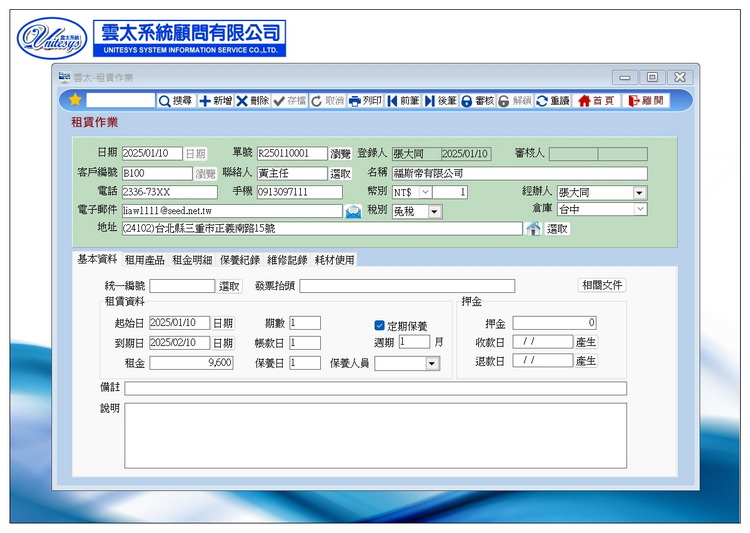The width and height of the screenshot is (750, 533).
Task: Click 產生 button beside 收款日
Action: pos(586,342)
